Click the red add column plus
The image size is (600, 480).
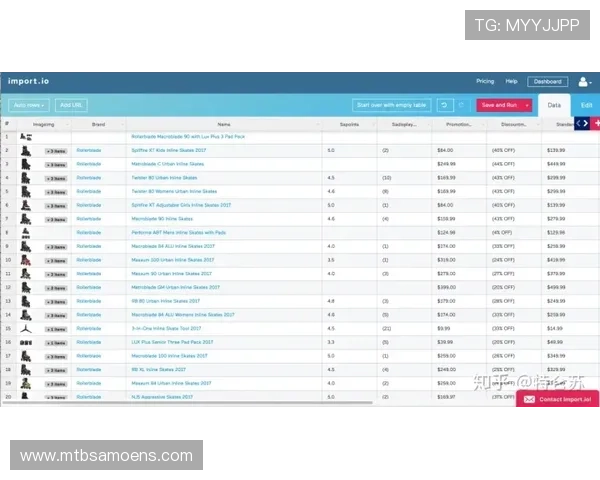coord(596,123)
